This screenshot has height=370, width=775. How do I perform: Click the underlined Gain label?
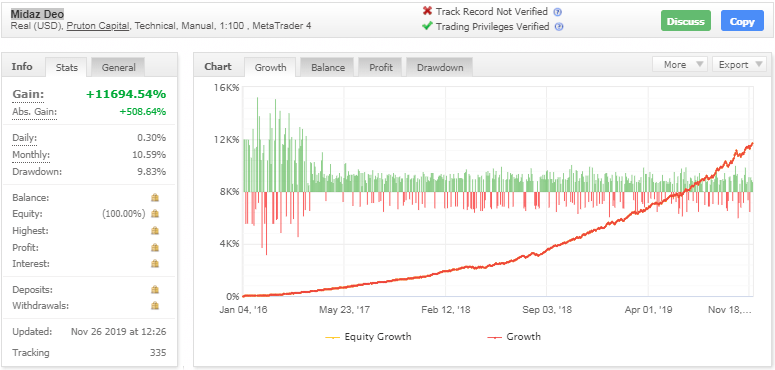coord(28,94)
